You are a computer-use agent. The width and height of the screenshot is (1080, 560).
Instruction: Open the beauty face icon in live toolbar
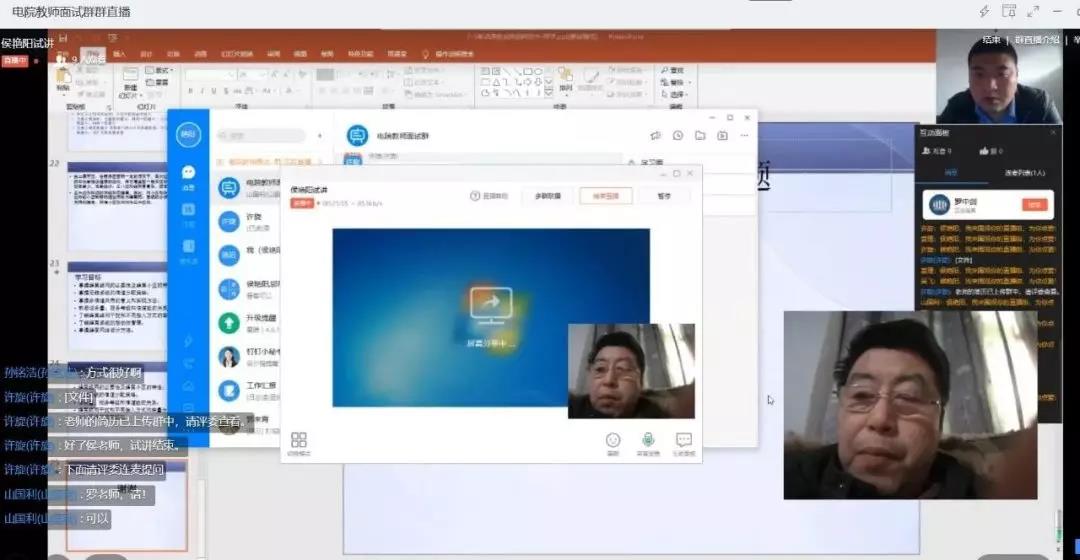(x=613, y=439)
